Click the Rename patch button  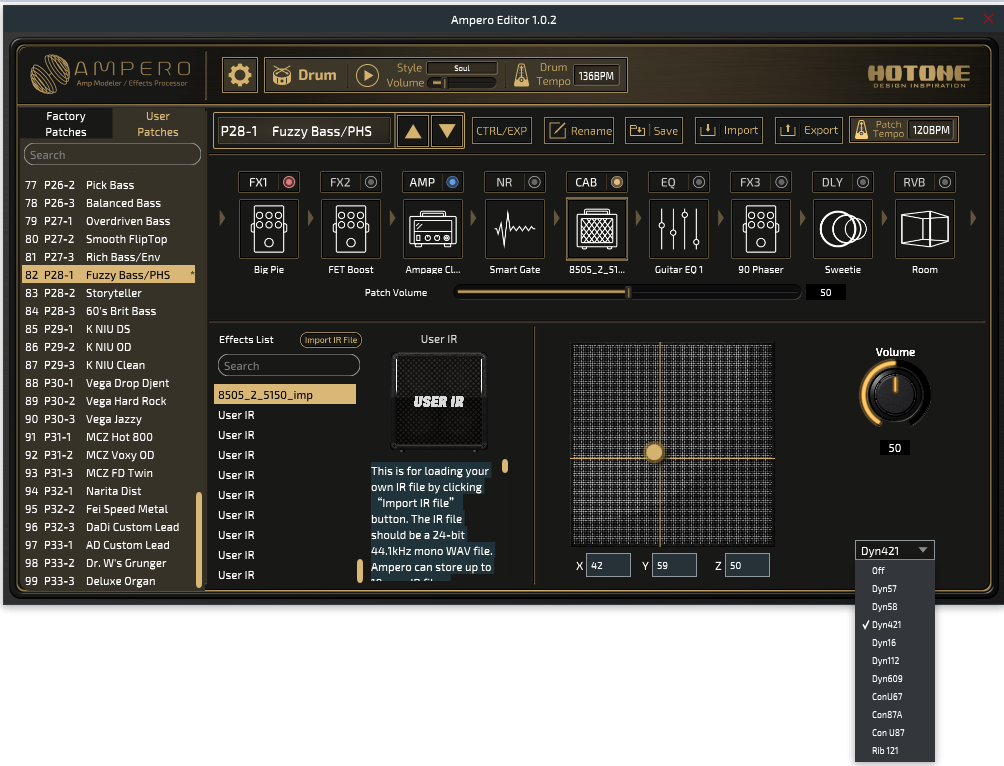click(579, 131)
